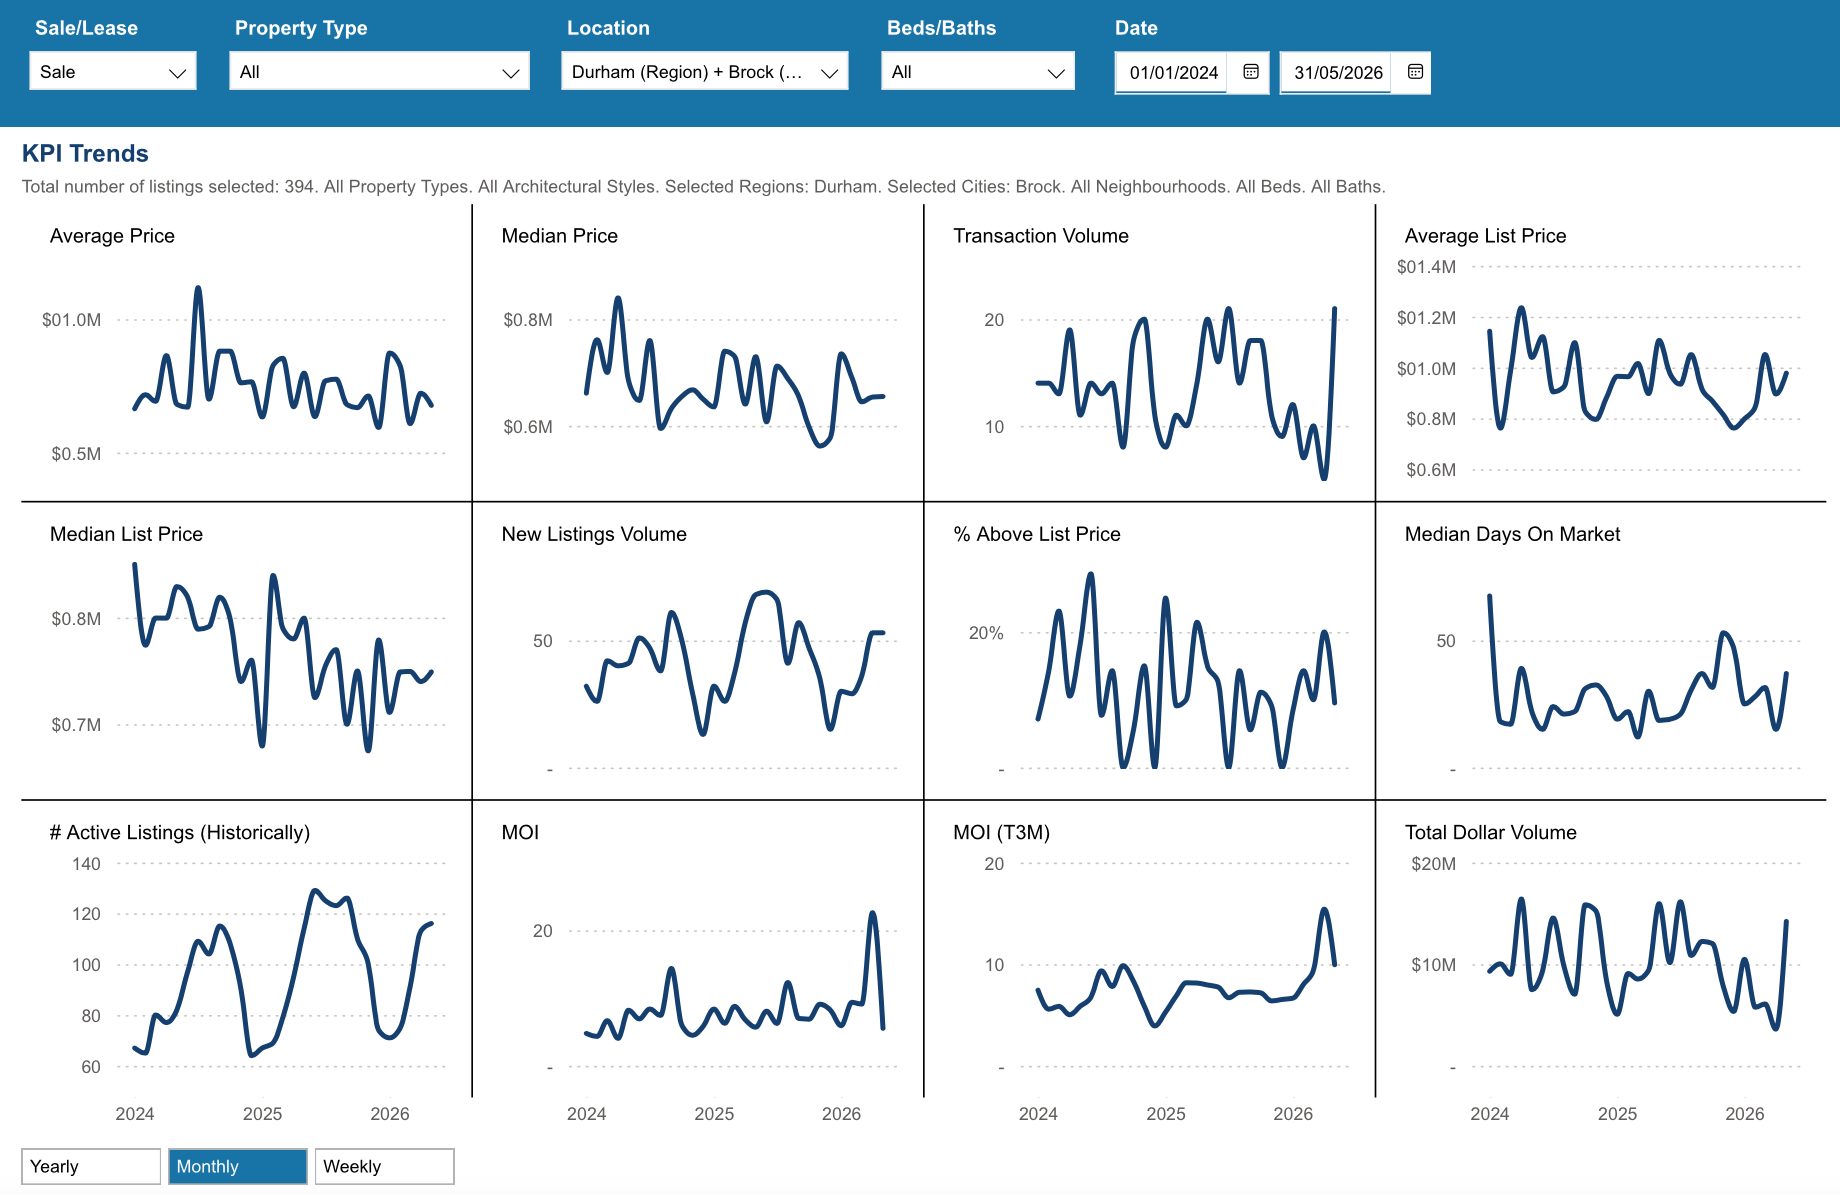This screenshot has height=1194, width=1840.
Task: Select the Average Price chart
Action: (x=246, y=352)
